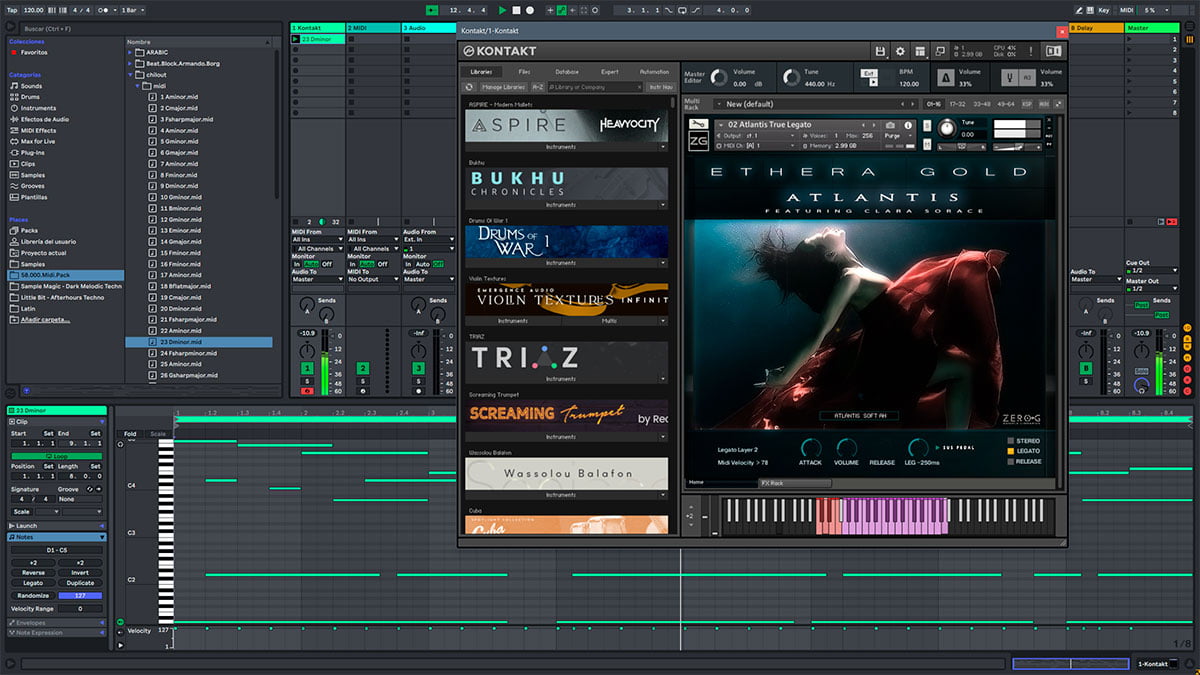1200x675 pixels.
Task: Click the Manage Libraries button
Action: point(504,87)
